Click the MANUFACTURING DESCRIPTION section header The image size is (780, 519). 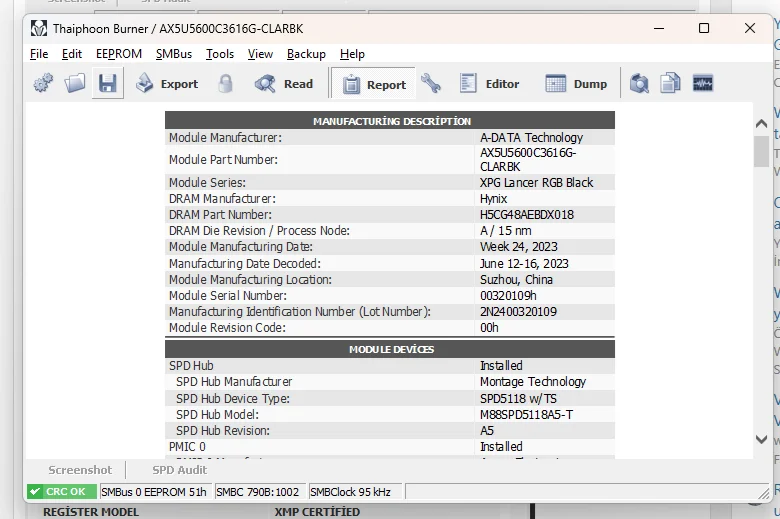tap(391, 121)
